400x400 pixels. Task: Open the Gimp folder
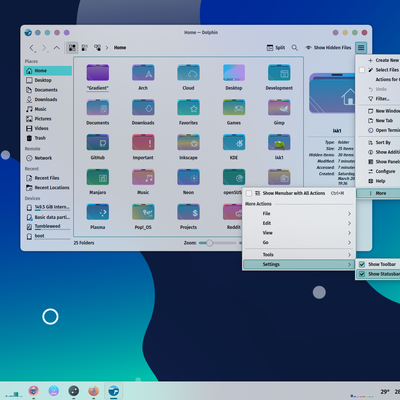pos(279,112)
